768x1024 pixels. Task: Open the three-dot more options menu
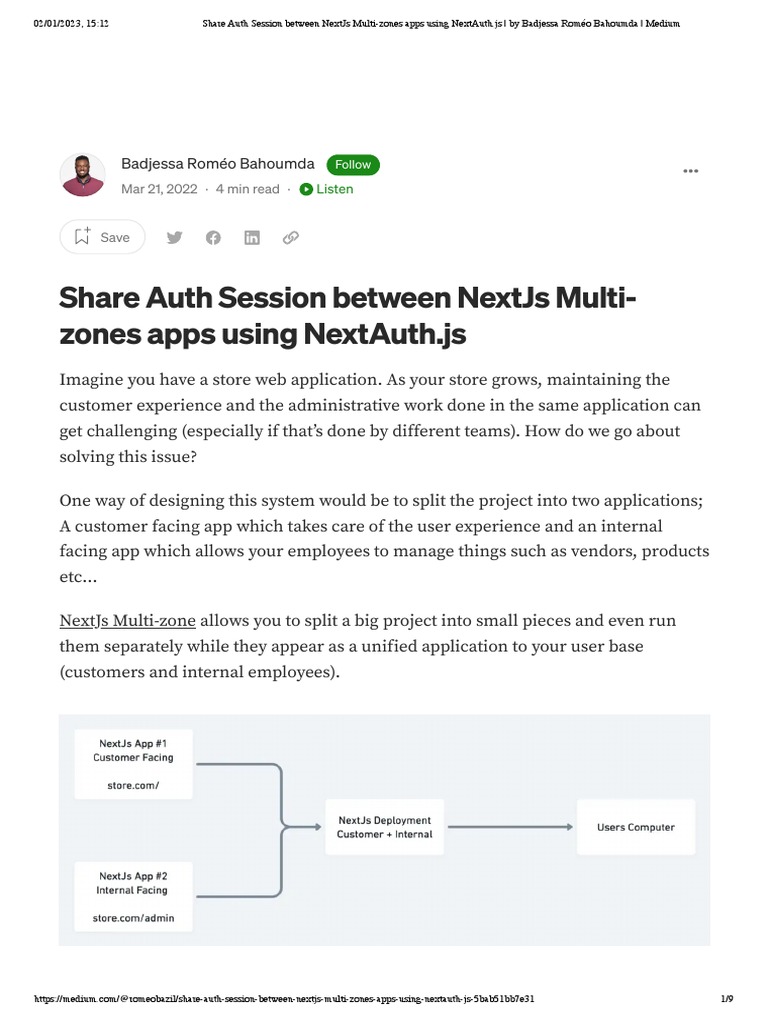[691, 171]
